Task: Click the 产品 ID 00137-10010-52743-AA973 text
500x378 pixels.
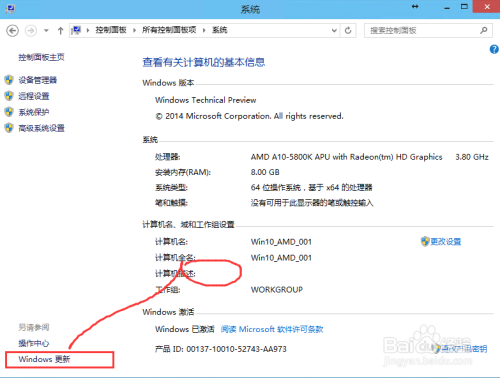Action: point(221,349)
